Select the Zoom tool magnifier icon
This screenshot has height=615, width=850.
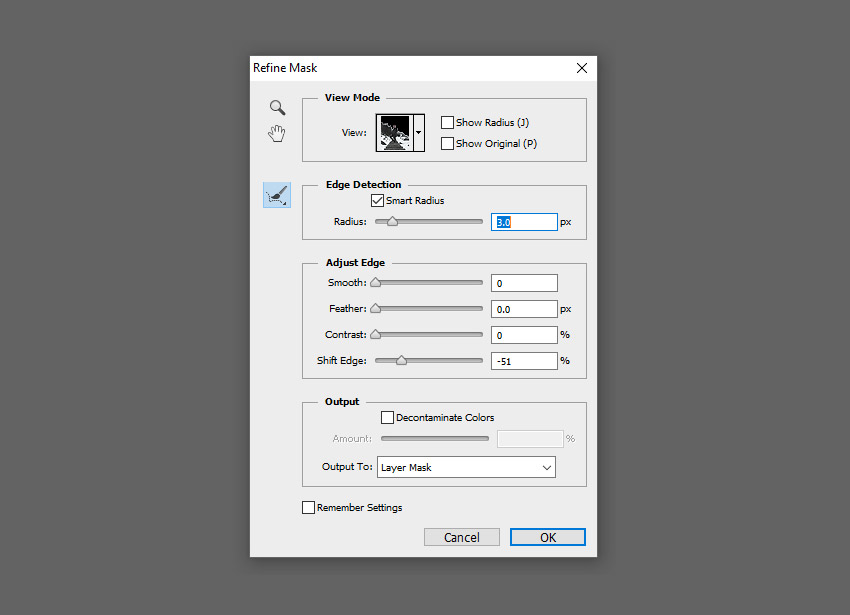(x=278, y=107)
